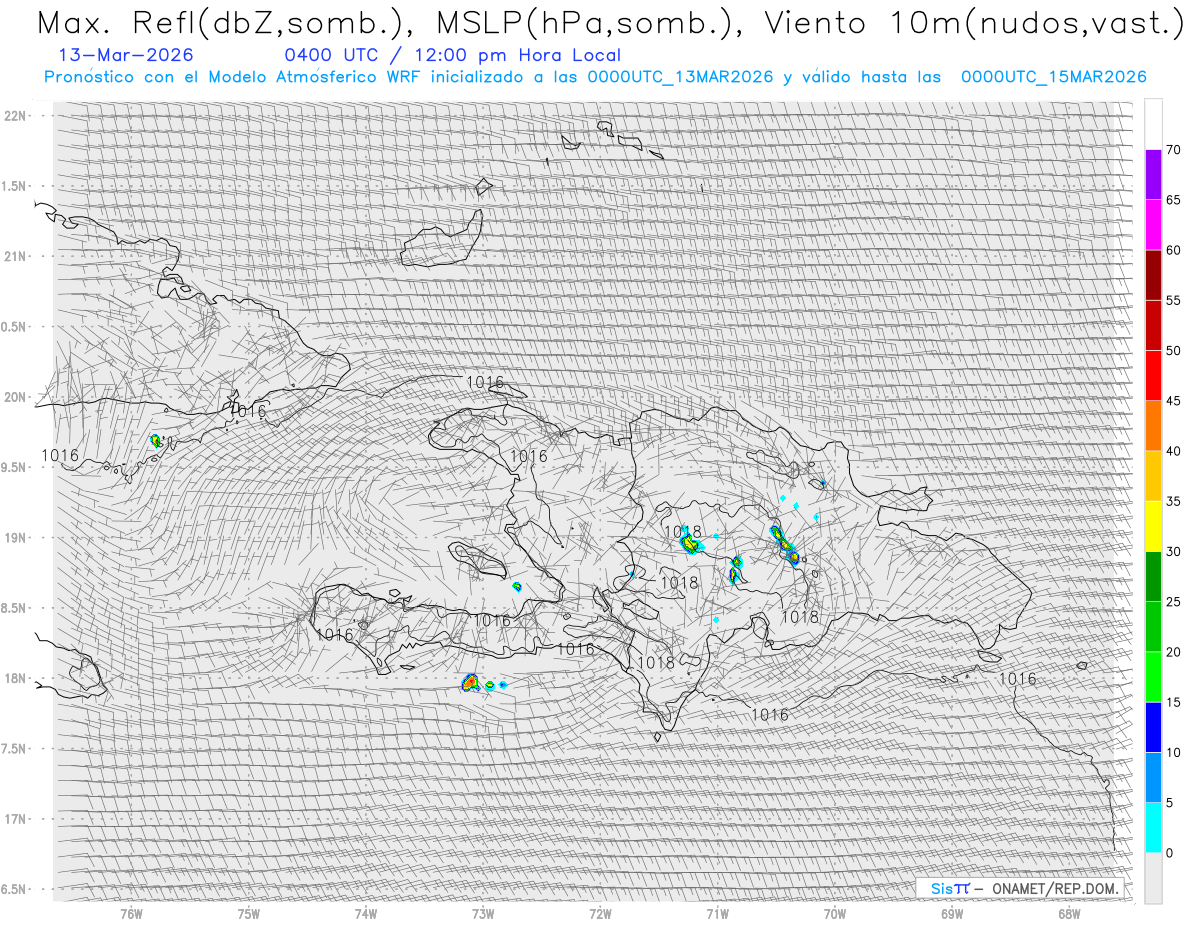Click the '0.5N' axis label
The width and height of the screenshot is (1200, 927).
pos(15,327)
